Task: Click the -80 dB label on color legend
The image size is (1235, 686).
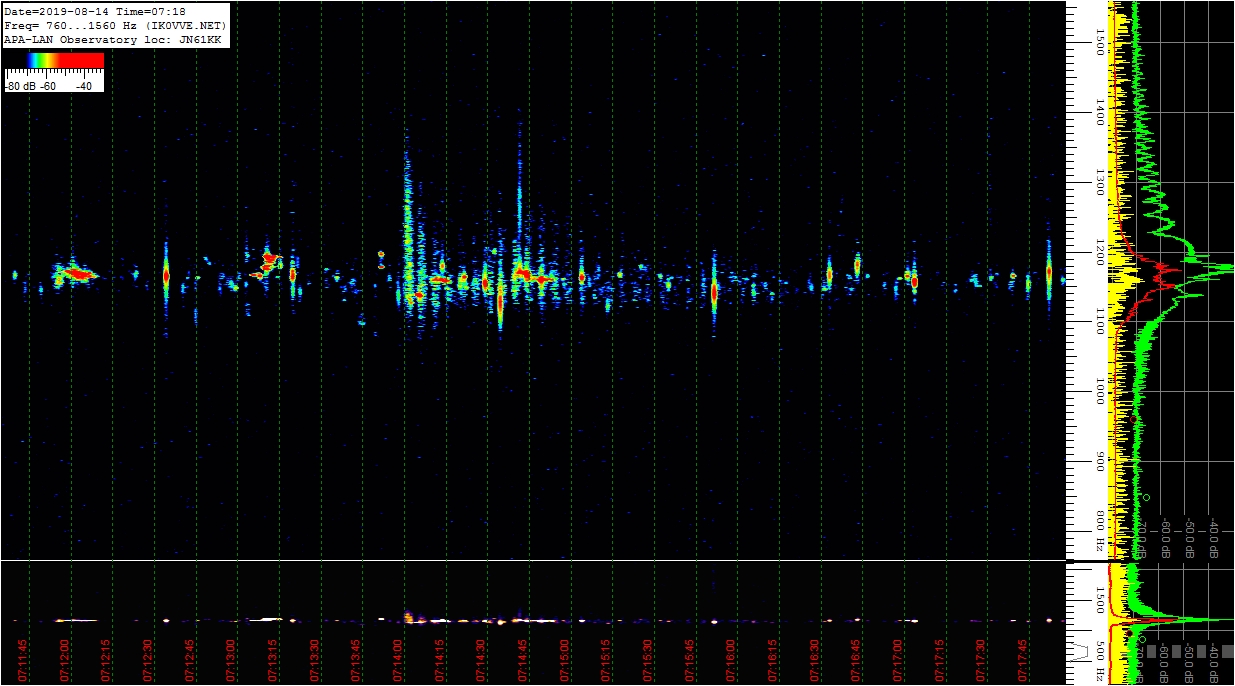Action: tap(19, 86)
